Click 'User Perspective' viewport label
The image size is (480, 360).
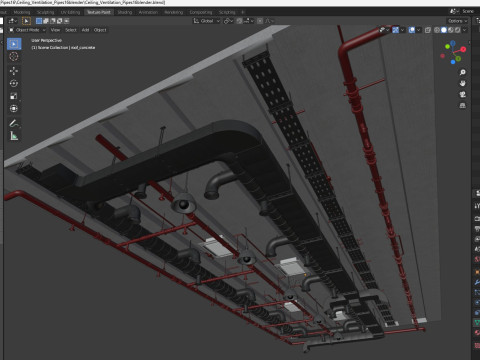[46, 40]
